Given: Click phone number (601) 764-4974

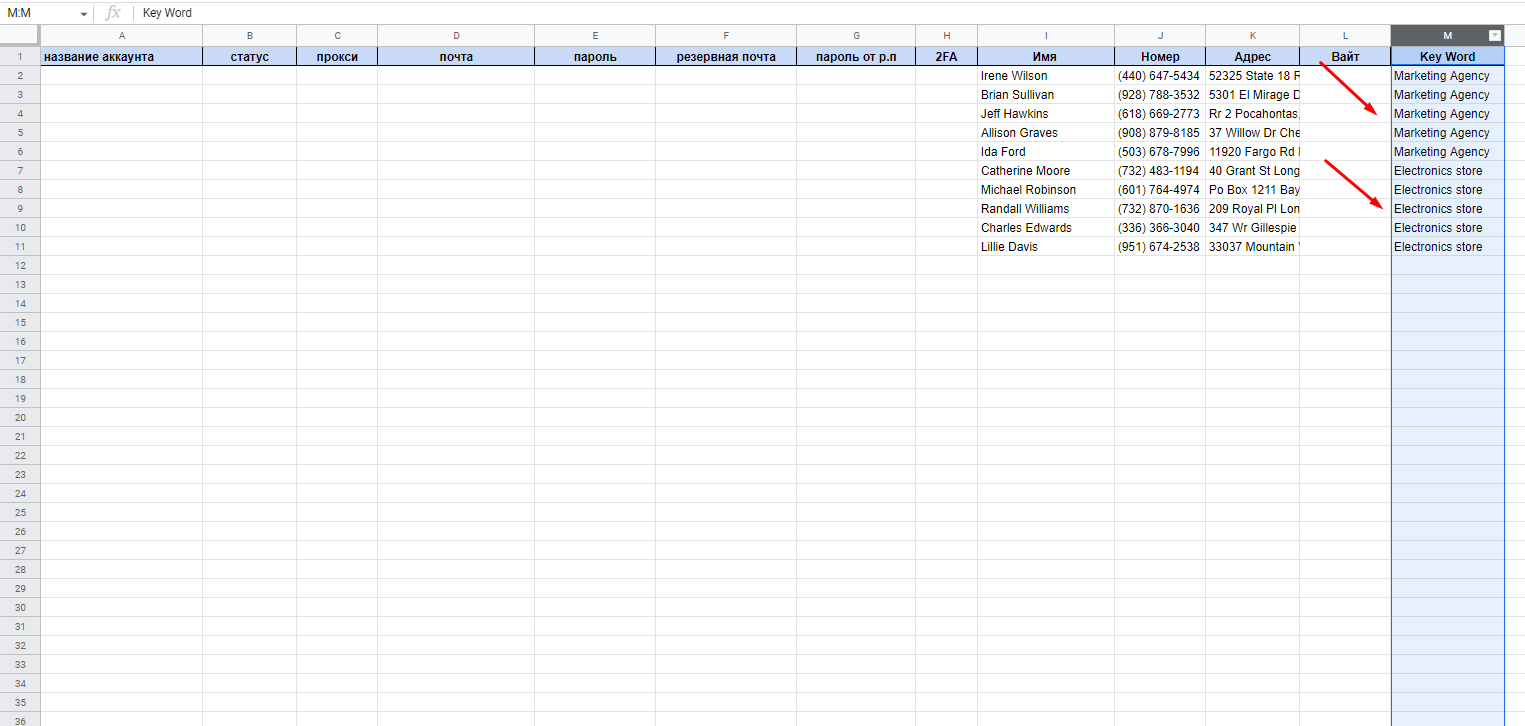Looking at the screenshot, I should pyautogui.click(x=1160, y=190).
